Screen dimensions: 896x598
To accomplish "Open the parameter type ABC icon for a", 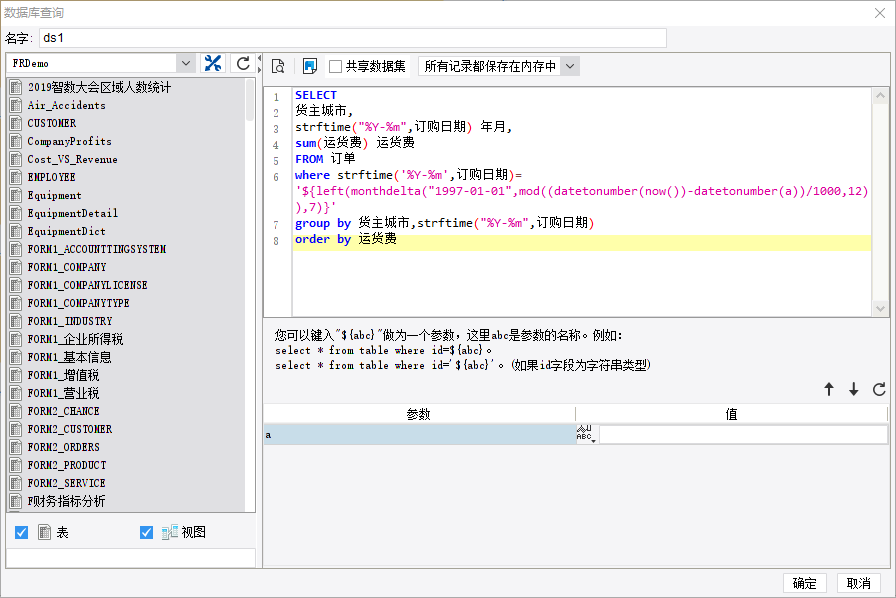I will tap(586, 434).
